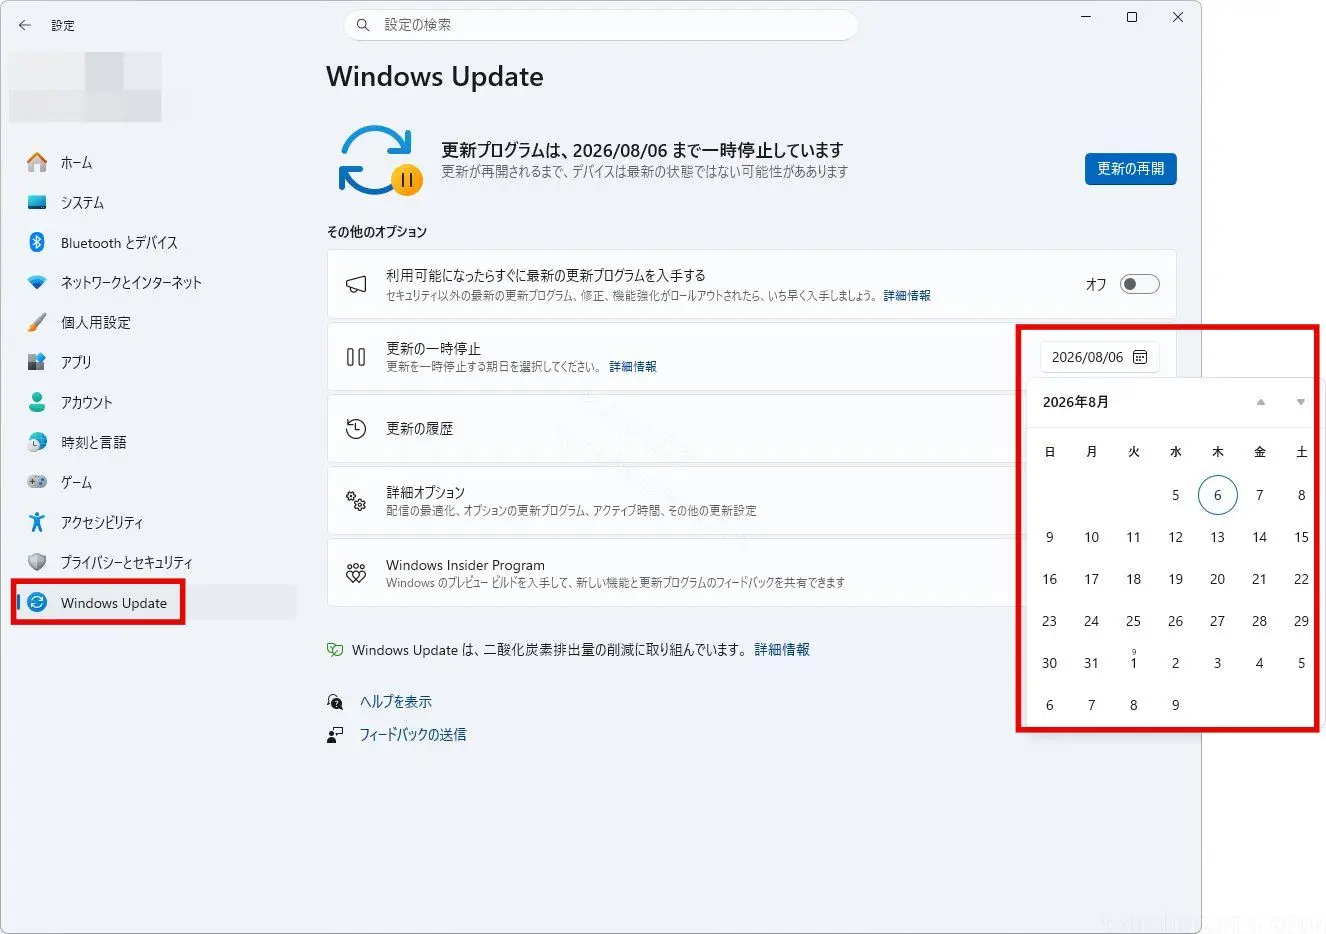Choose date 29 in the calendar

[x=1301, y=621]
